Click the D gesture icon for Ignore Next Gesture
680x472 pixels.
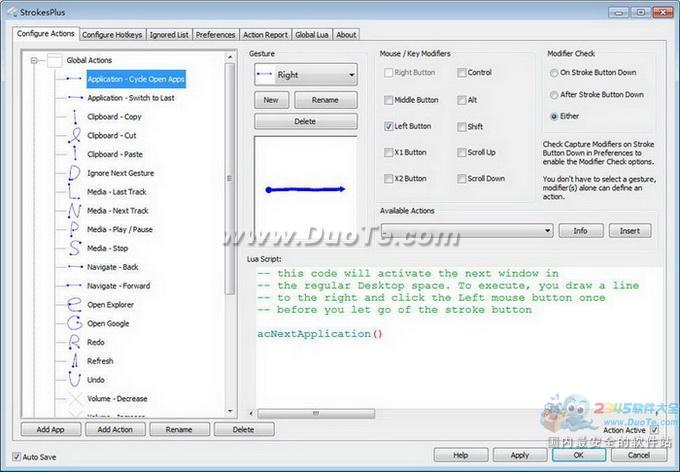coord(74,173)
